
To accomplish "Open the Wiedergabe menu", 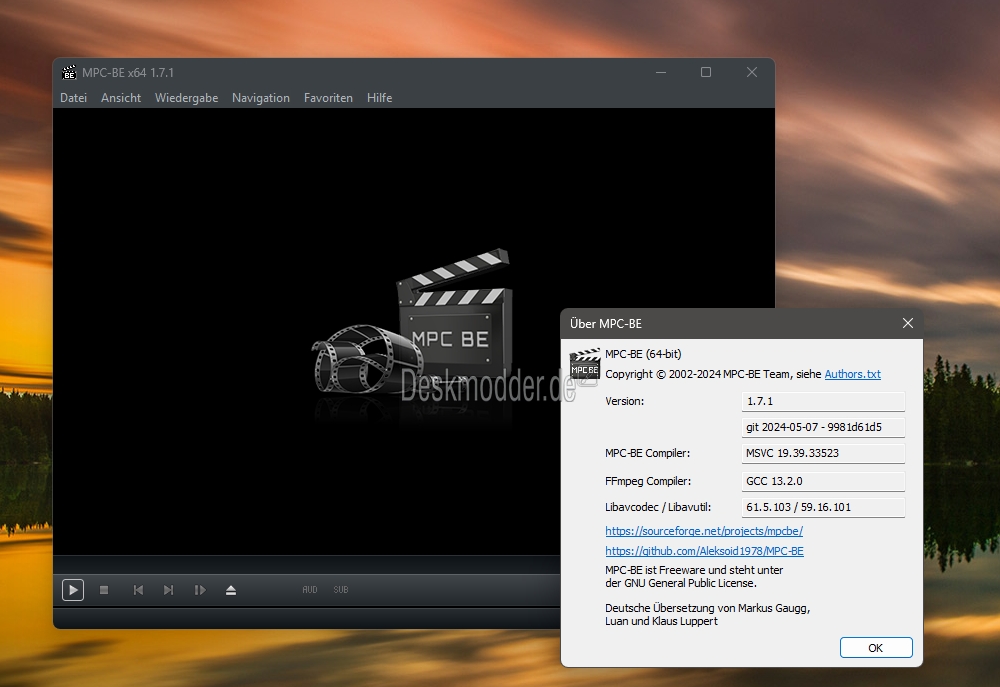I will [186, 98].
